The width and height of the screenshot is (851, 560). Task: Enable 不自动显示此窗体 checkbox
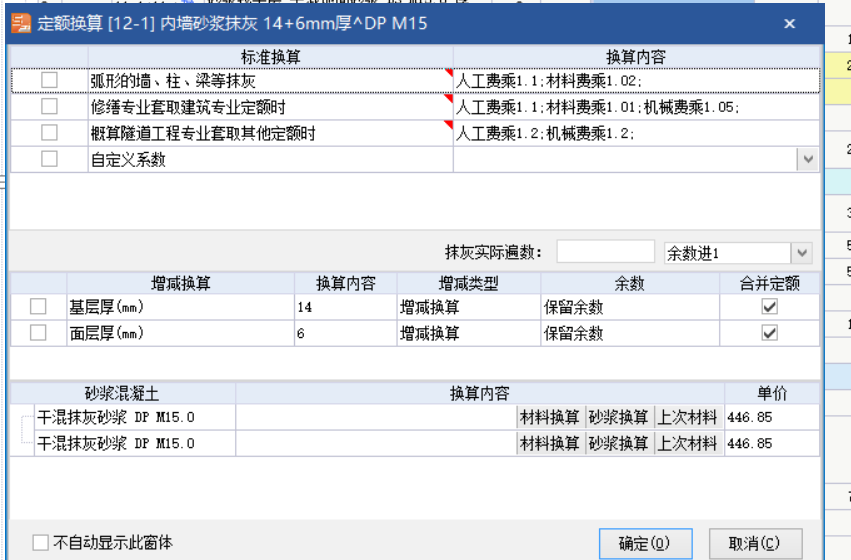41,542
